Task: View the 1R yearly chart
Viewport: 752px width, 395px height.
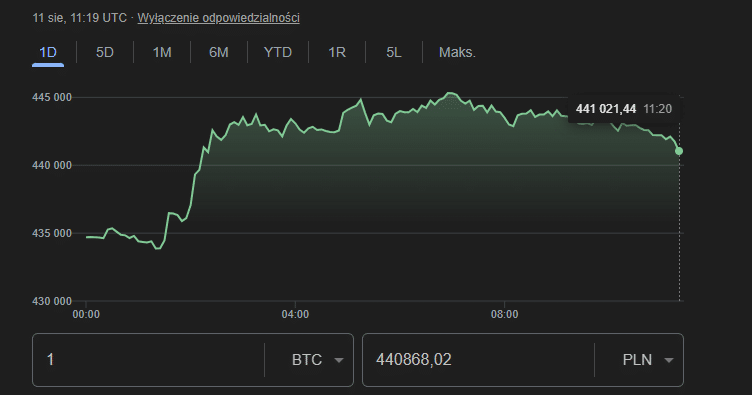Action: pos(337,52)
